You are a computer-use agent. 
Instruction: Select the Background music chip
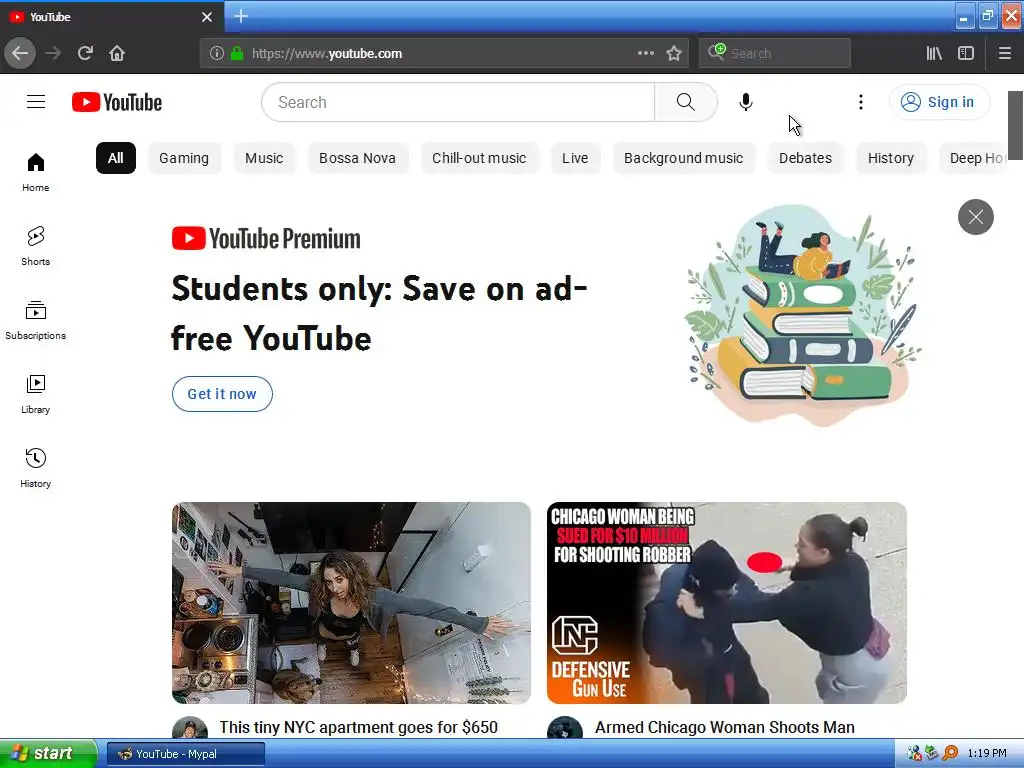click(x=684, y=158)
